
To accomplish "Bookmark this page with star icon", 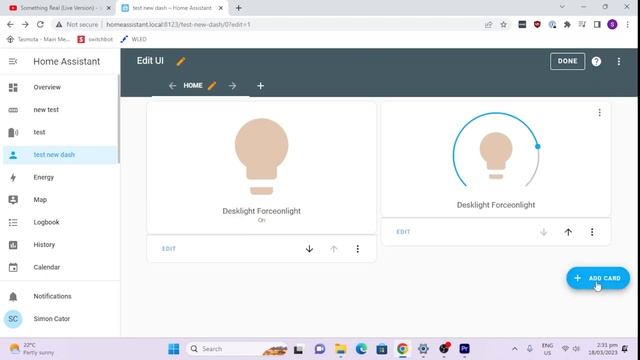I will point(503,24).
